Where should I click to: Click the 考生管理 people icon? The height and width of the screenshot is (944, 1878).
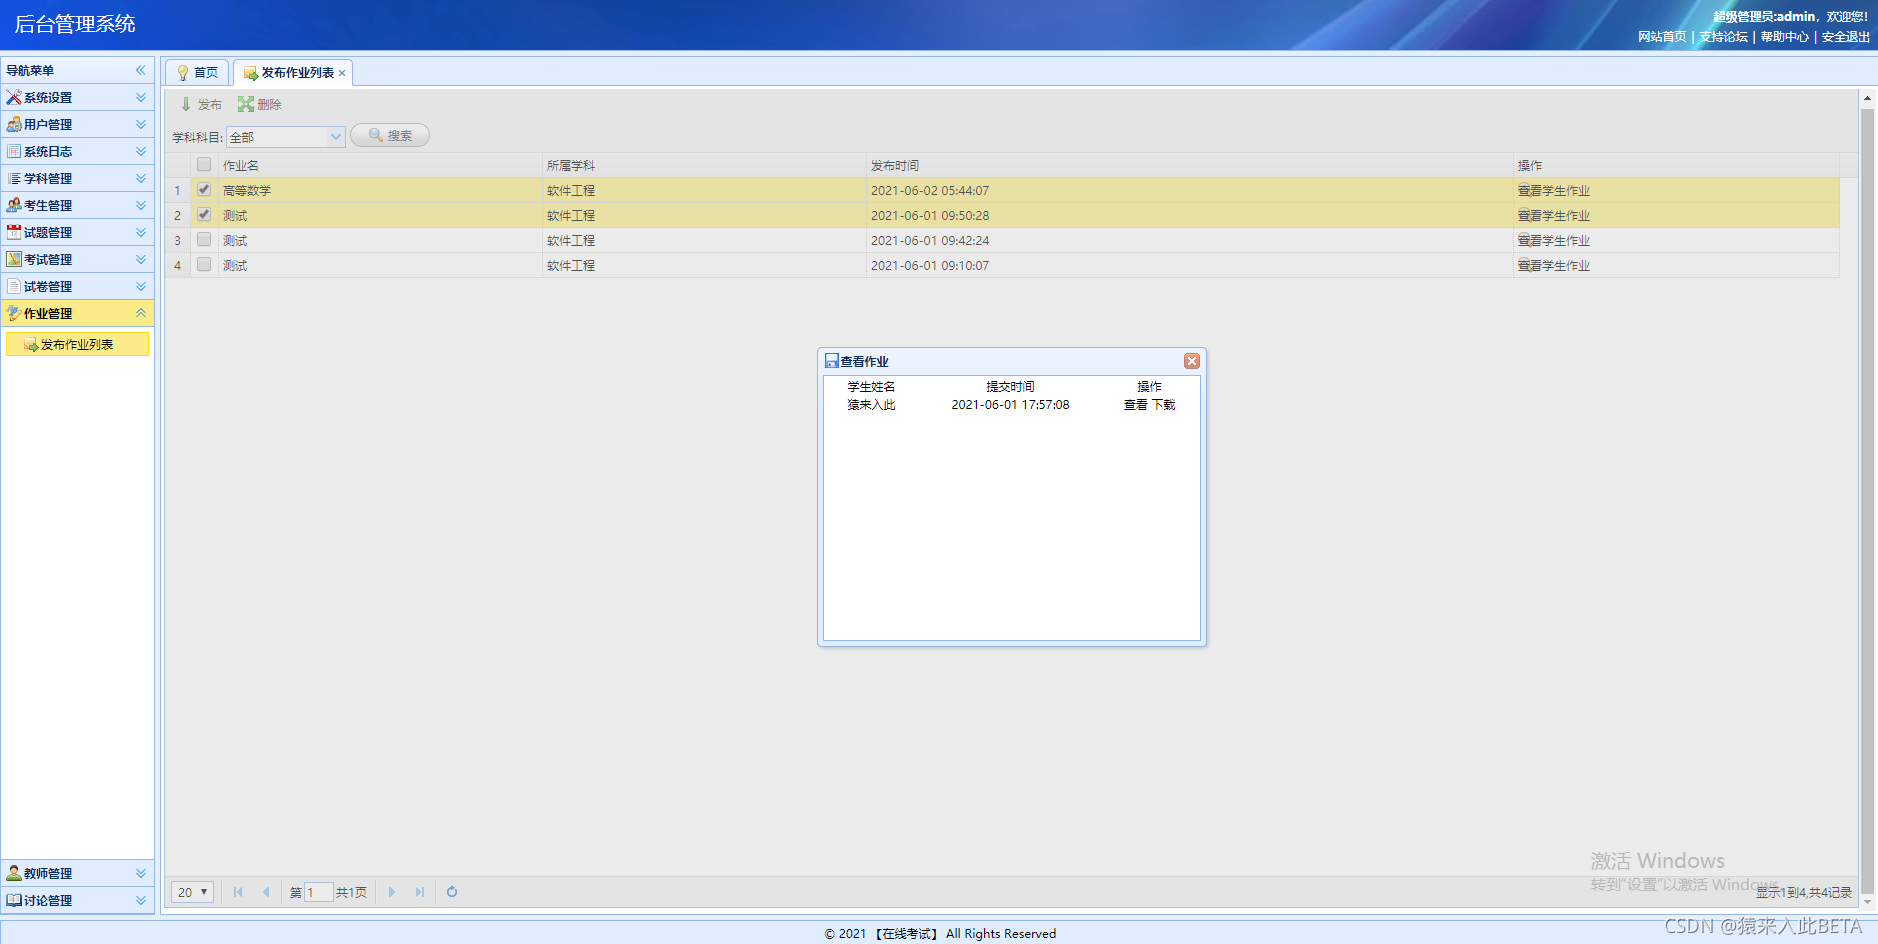(14, 205)
